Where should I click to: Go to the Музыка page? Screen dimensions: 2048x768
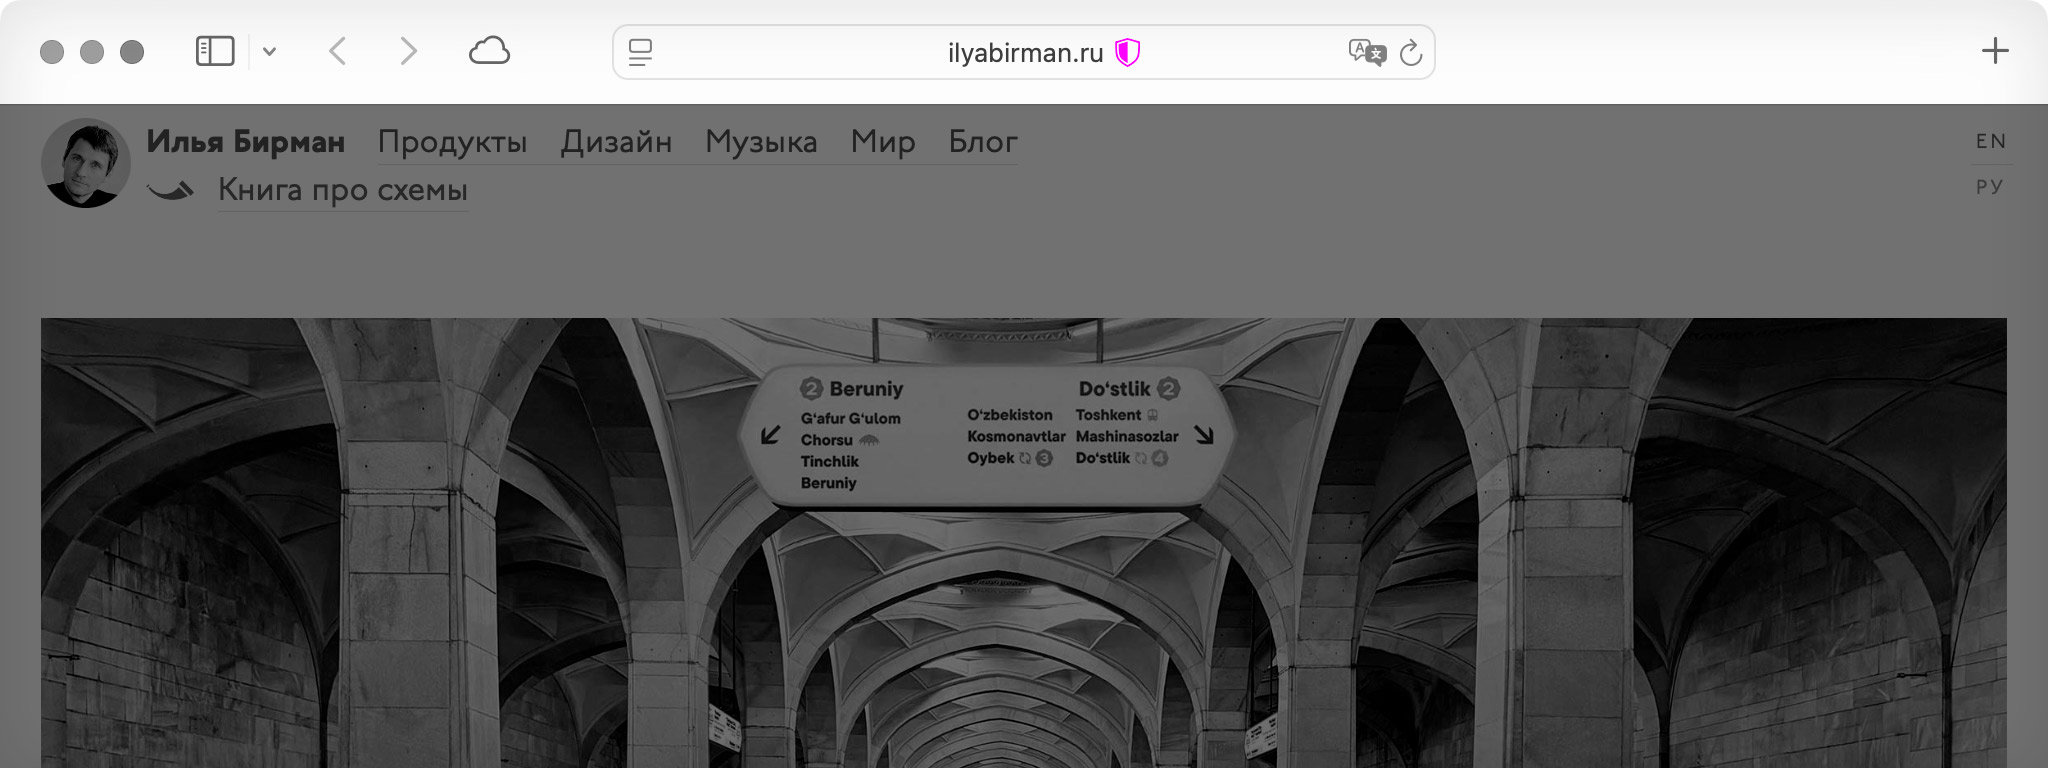coord(761,142)
